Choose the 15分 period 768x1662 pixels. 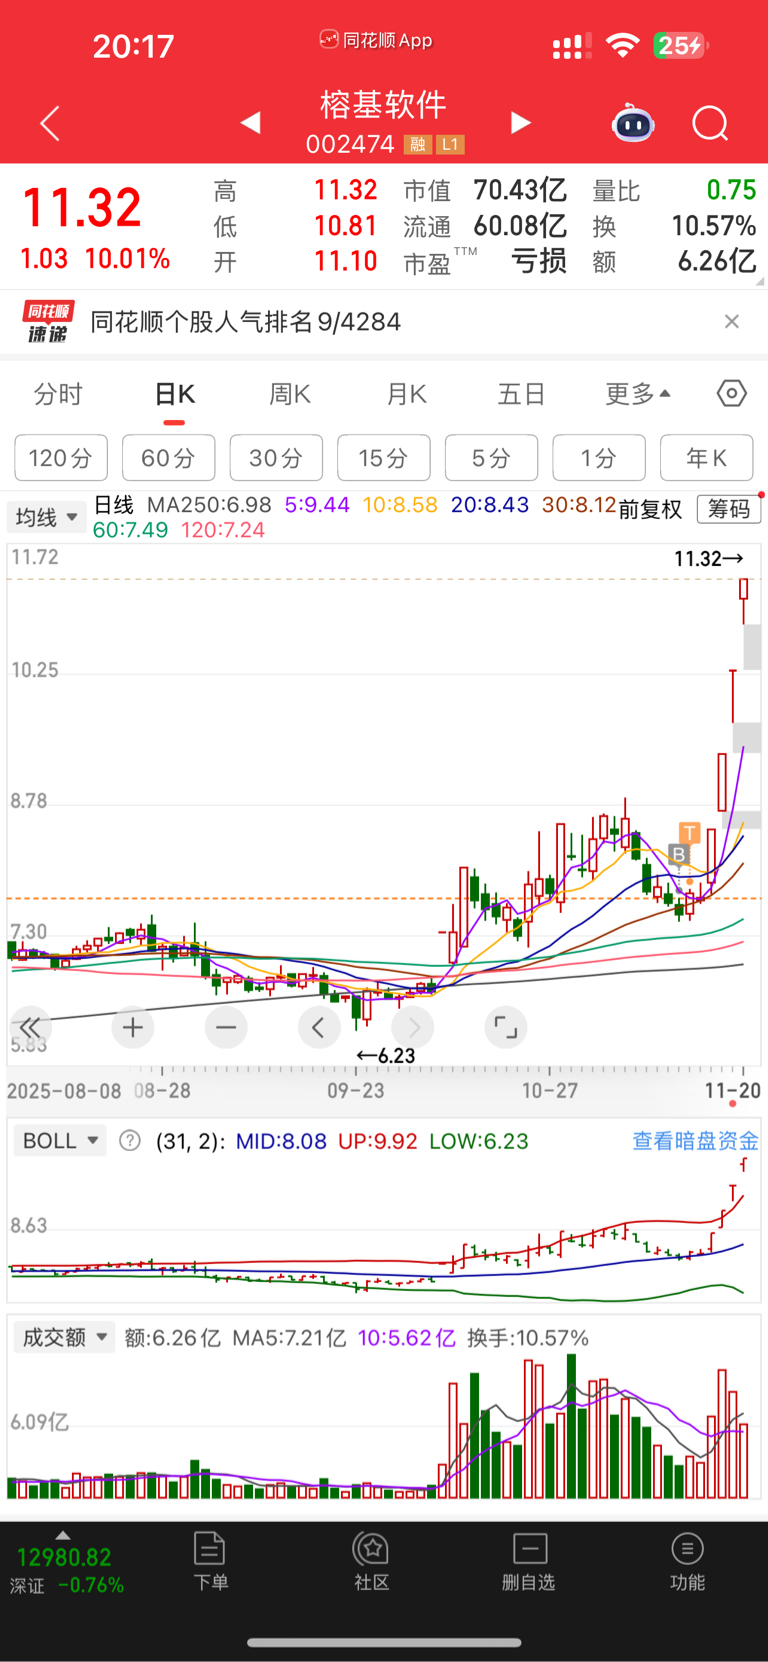[x=384, y=458]
